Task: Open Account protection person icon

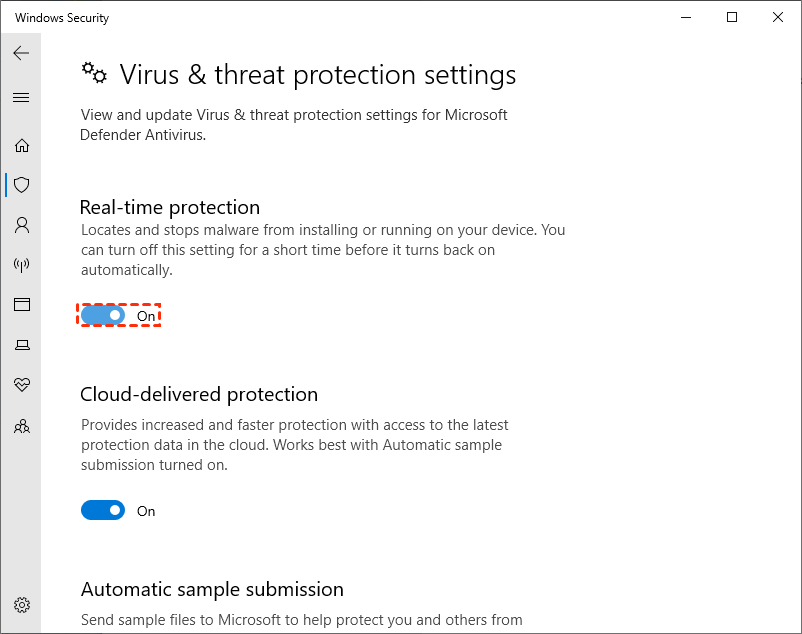Action: pyautogui.click(x=21, y=225)
